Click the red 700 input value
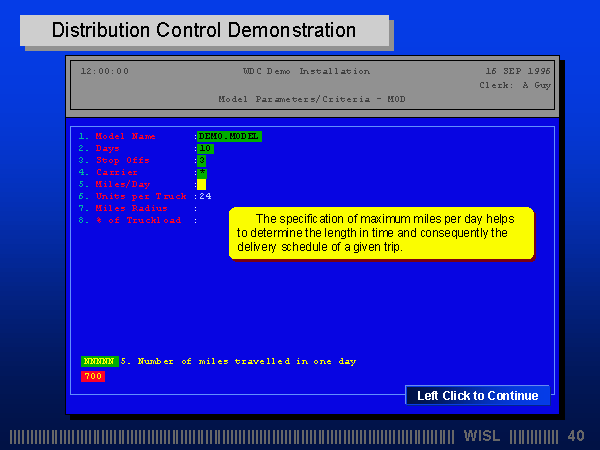 [x=93, y=376]
